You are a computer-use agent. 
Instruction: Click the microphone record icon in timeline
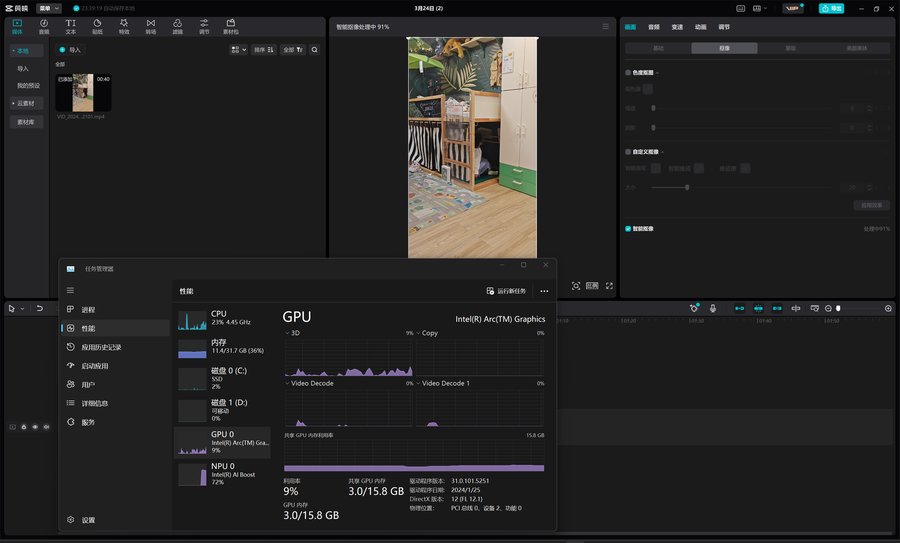[x=713, y=308]
